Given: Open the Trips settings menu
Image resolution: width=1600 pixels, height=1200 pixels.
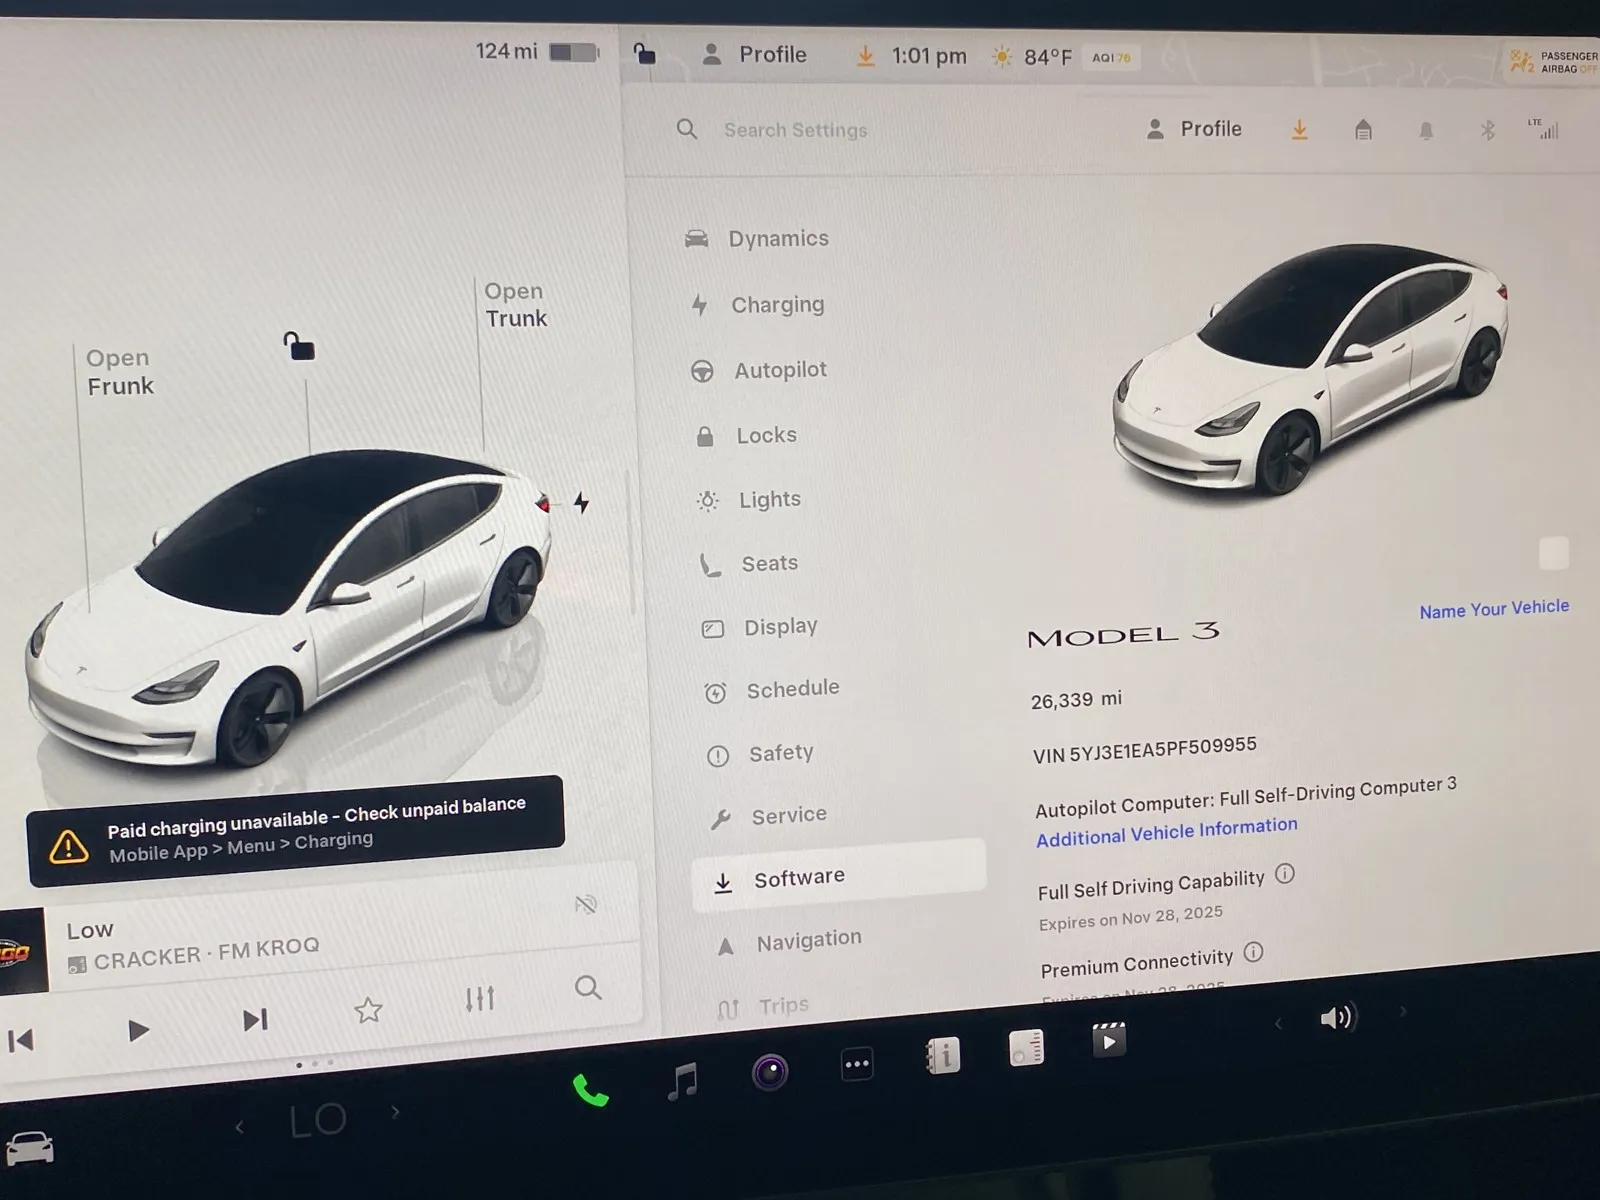Looking at the screenshot, I should point(763,1006).
